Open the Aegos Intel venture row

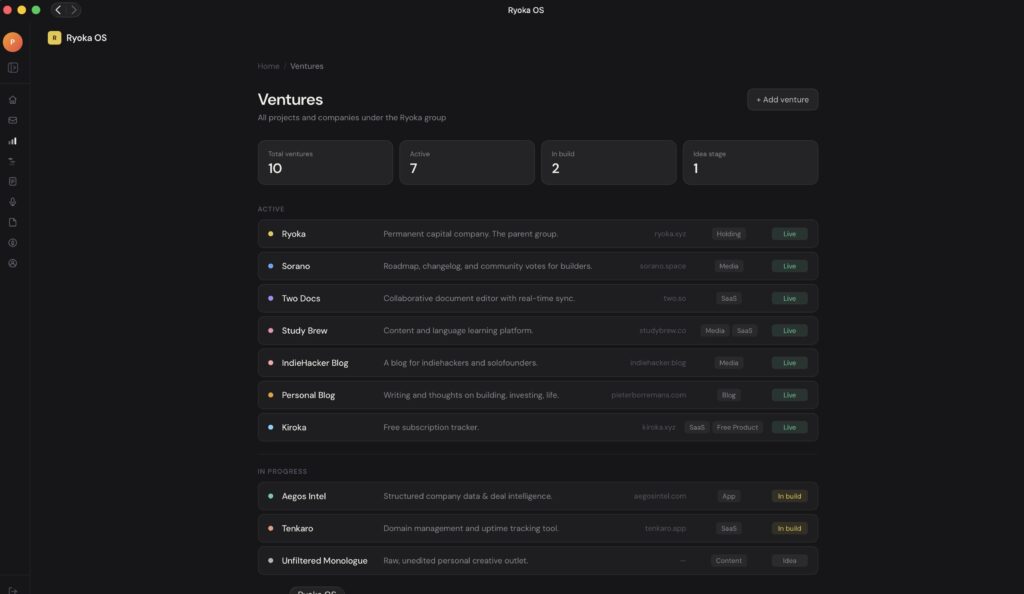pos(537,496)
